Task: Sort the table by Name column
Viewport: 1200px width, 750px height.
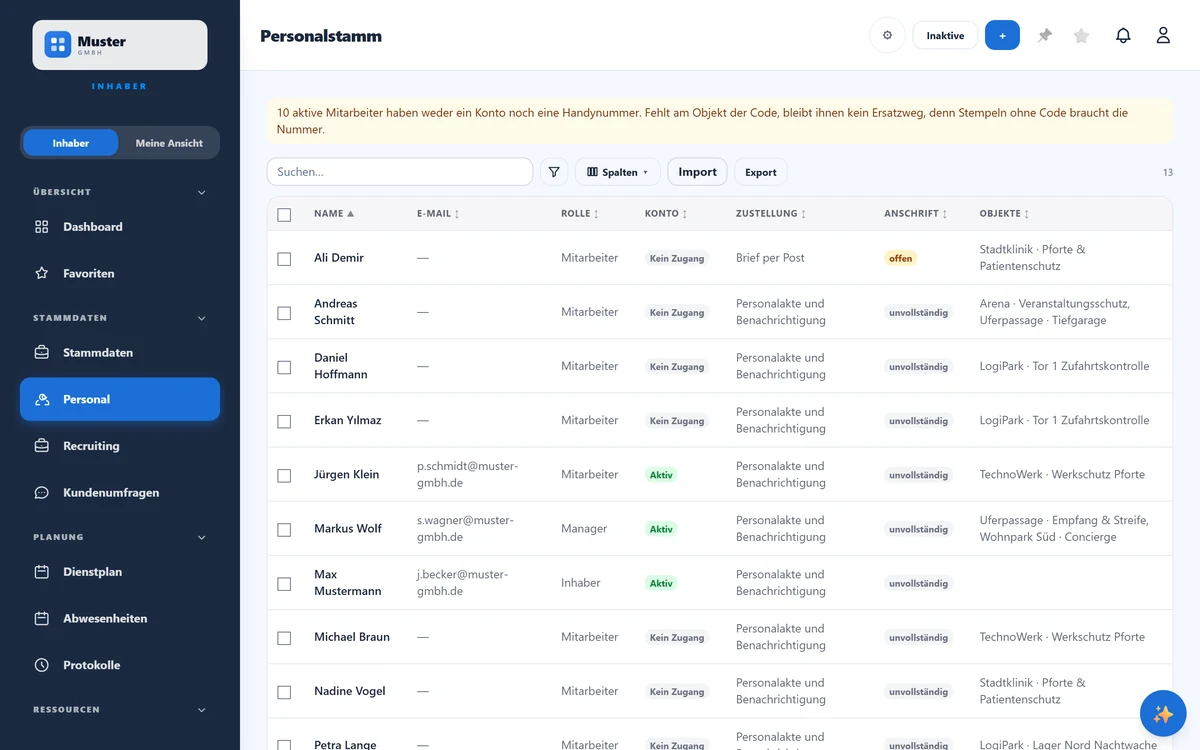Action: [x=334, y=214]
